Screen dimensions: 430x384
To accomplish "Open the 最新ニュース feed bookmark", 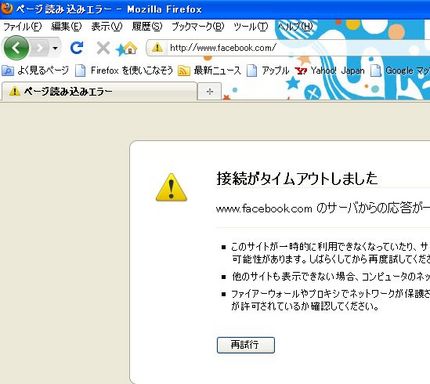I will tap(209, 71).
